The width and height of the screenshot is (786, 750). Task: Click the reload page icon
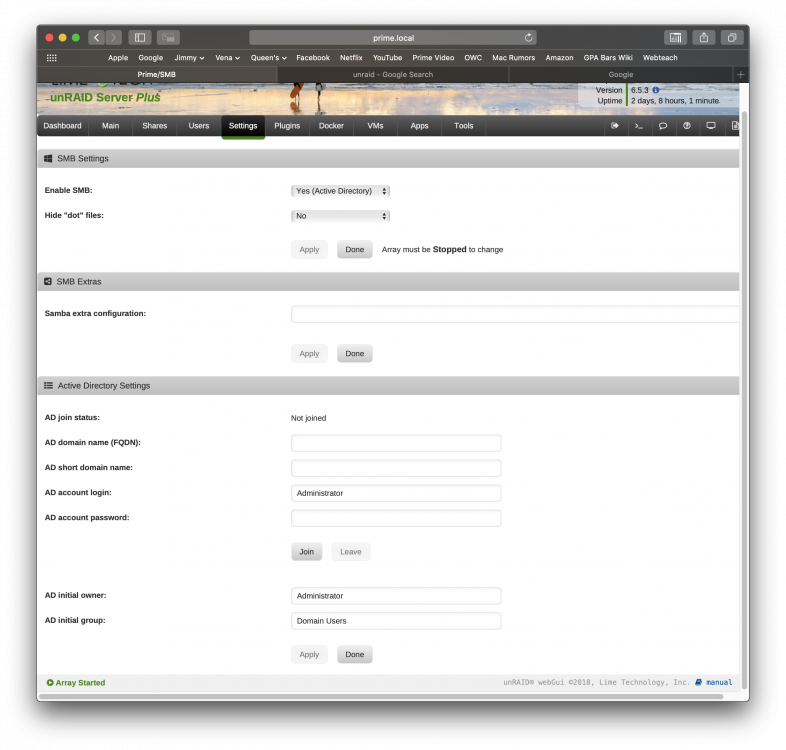(x=528, y=38)
